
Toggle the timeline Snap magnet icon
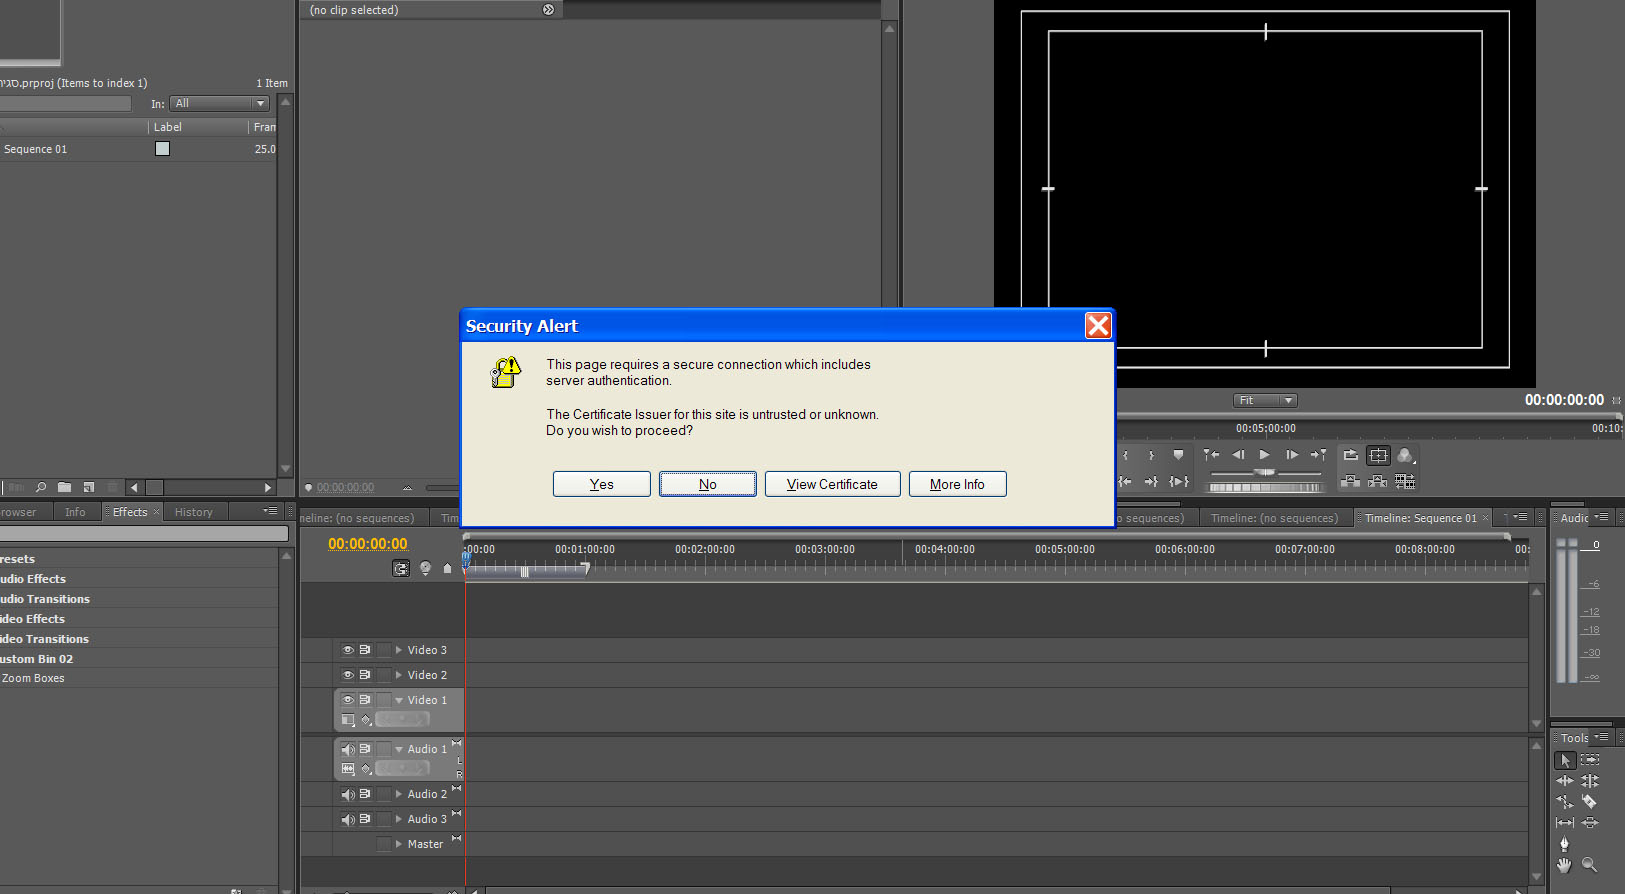(x=401, y=568)
